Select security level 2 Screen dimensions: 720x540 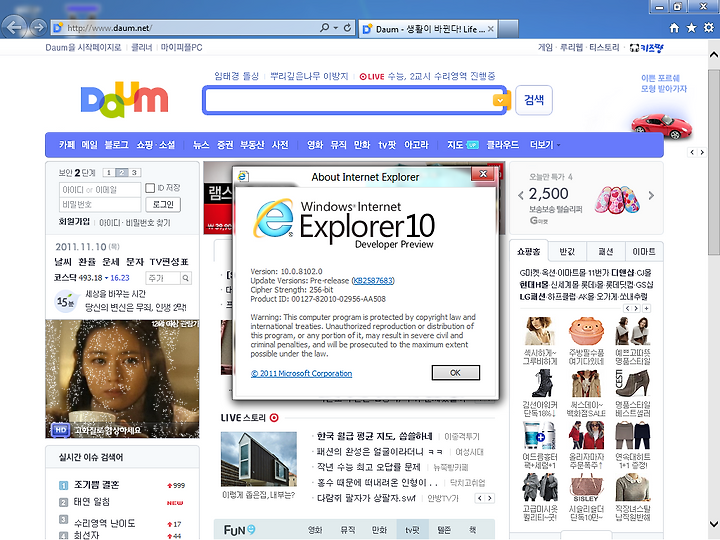pos(122,173)
